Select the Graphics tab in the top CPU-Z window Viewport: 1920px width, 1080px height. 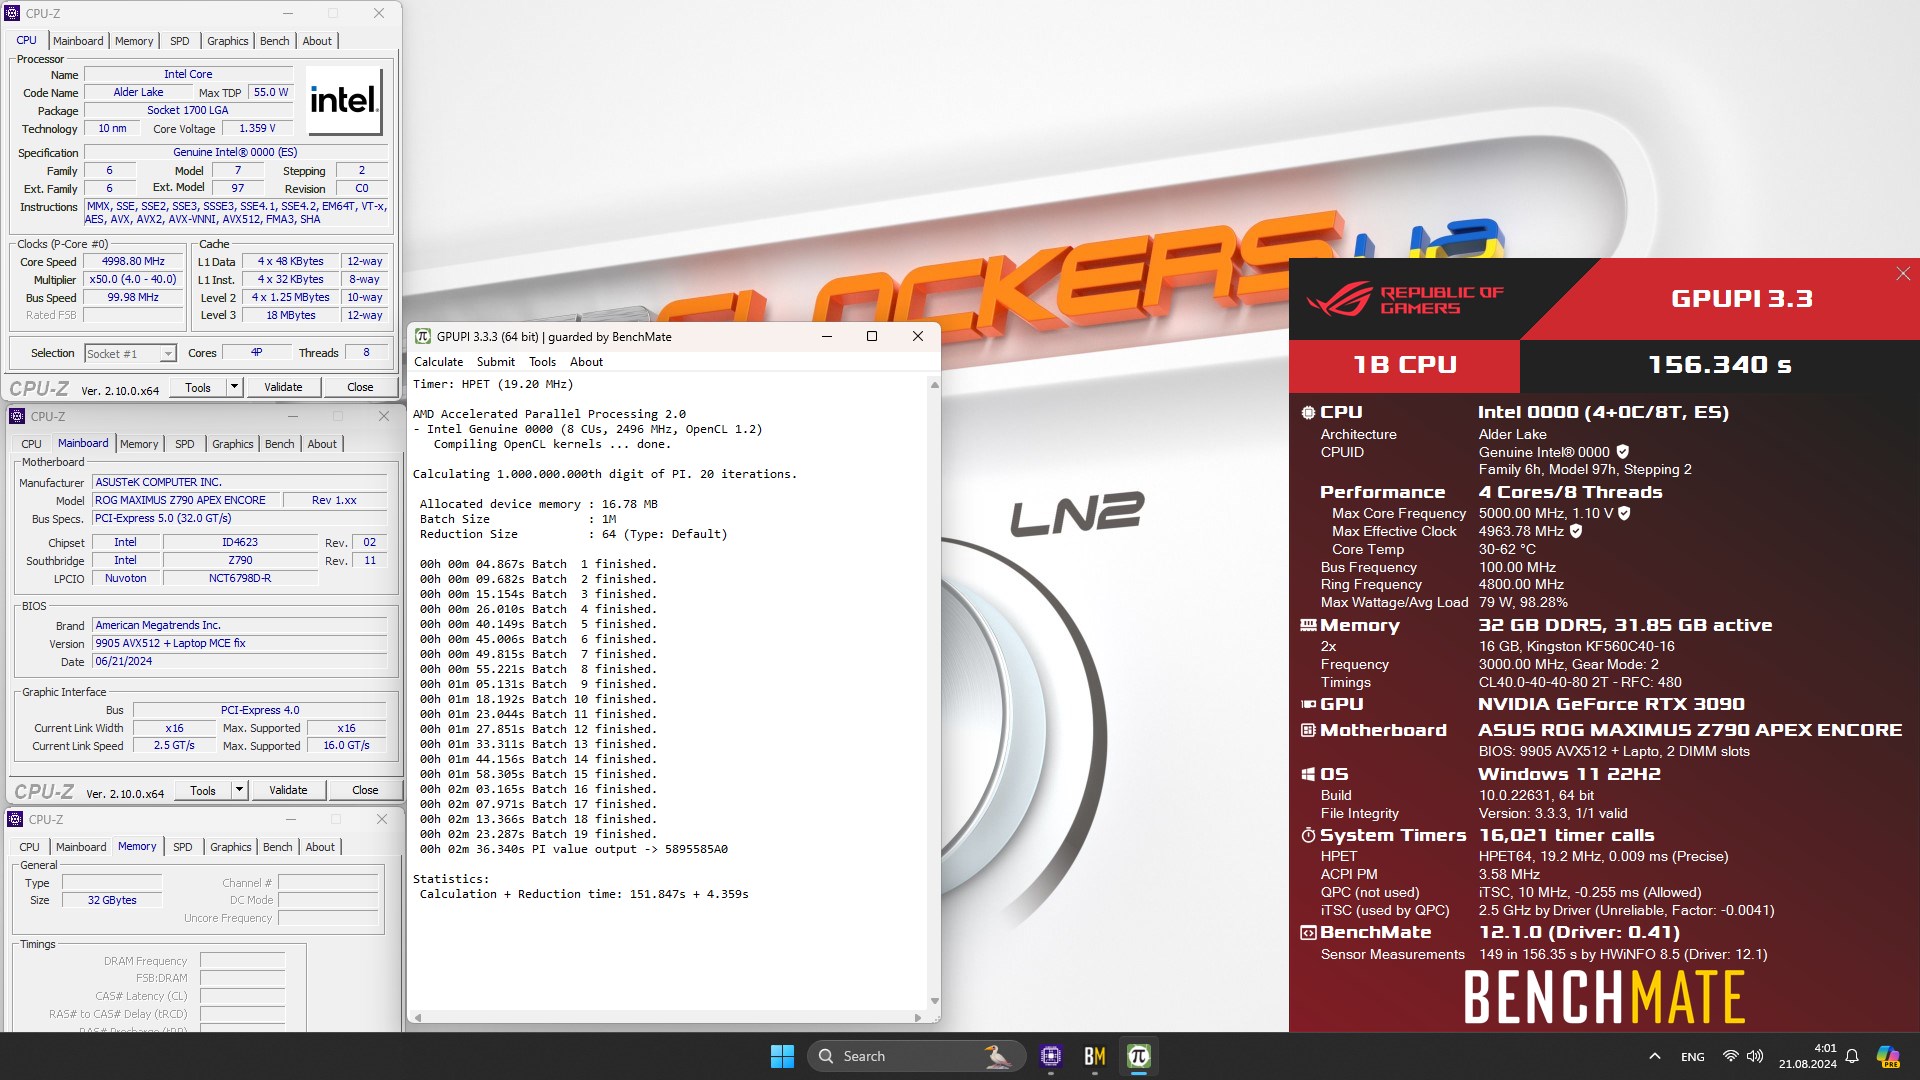tap(228, 41)
